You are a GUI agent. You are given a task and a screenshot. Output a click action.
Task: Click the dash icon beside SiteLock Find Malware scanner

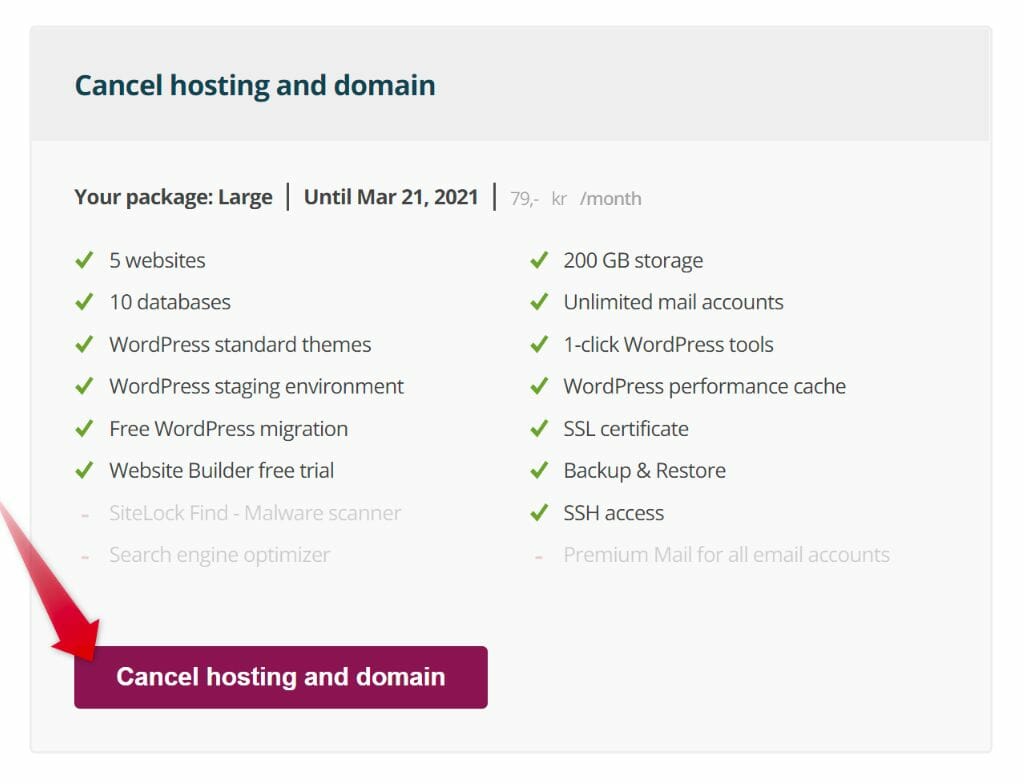[x=84, y=513]
